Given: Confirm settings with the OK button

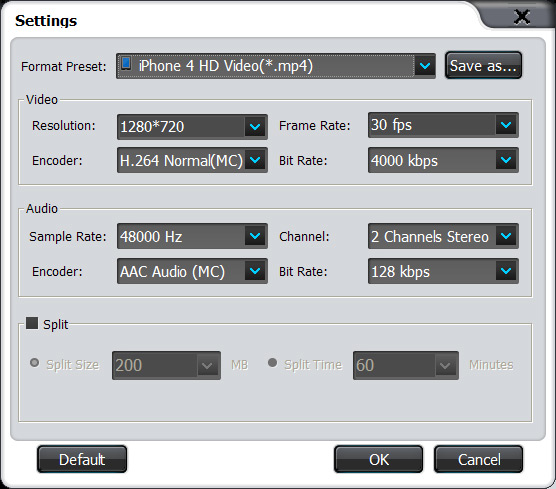Looking at the screenshot, I should click(x=378, y=459).
